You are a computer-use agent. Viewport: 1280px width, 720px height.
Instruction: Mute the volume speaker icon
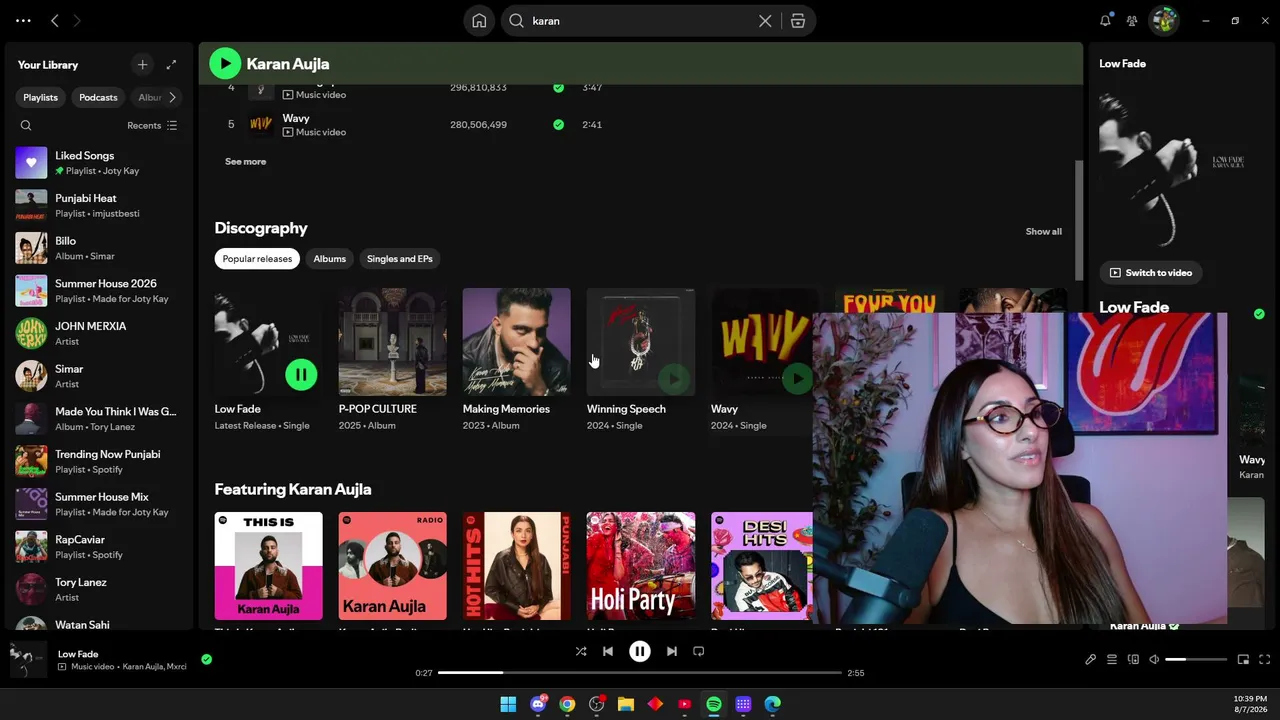[x=1154, y=659]
